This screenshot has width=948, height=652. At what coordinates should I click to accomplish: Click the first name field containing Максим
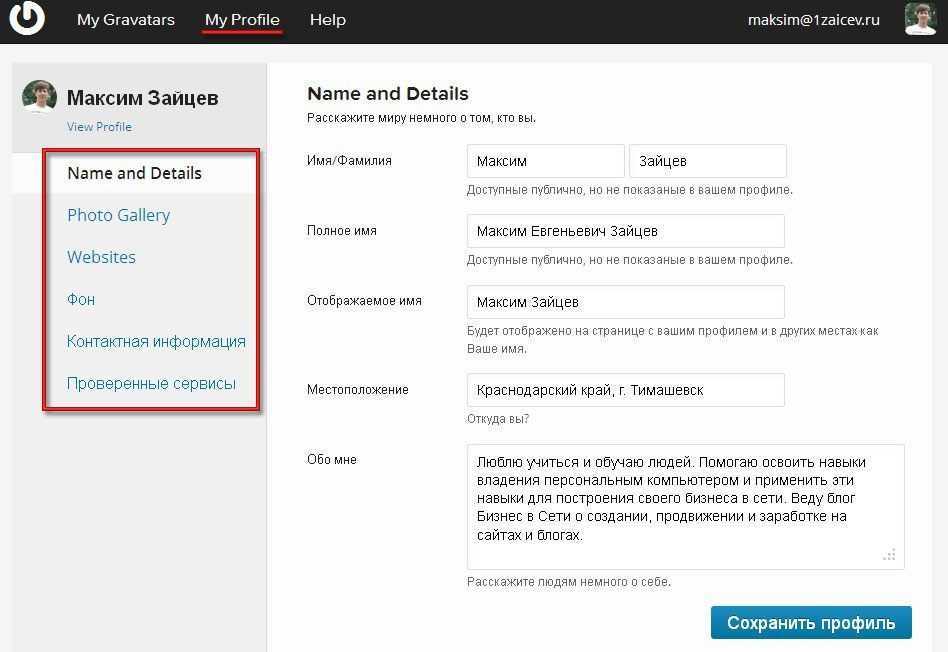coord(545,161)
